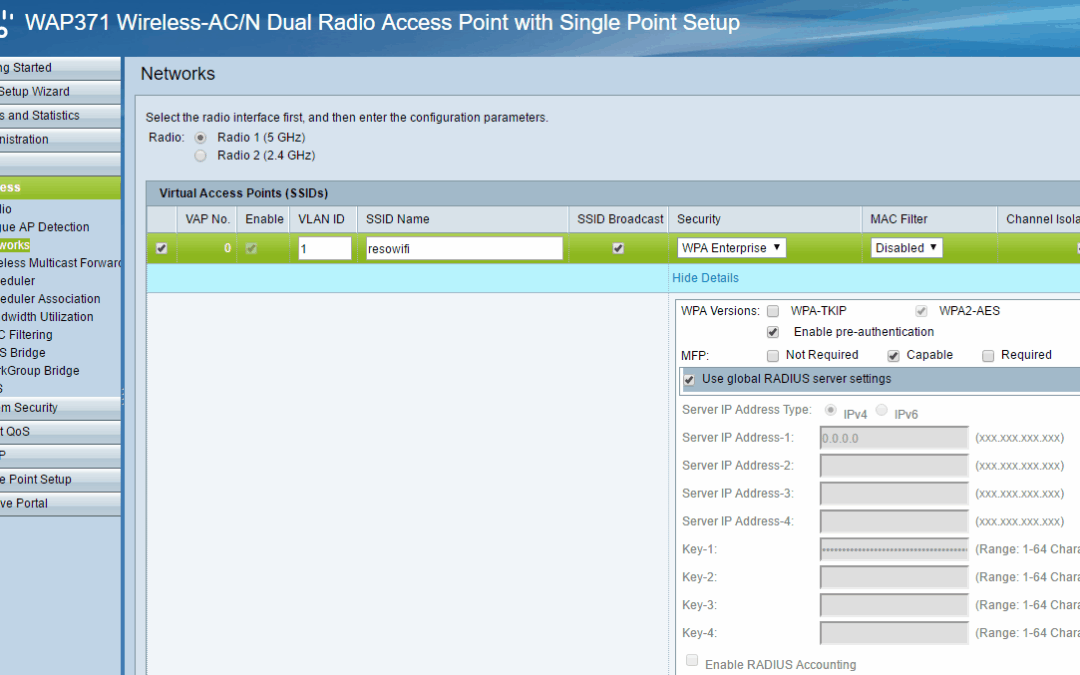Open the highlighted Networks sidebar item

(15, 245)
